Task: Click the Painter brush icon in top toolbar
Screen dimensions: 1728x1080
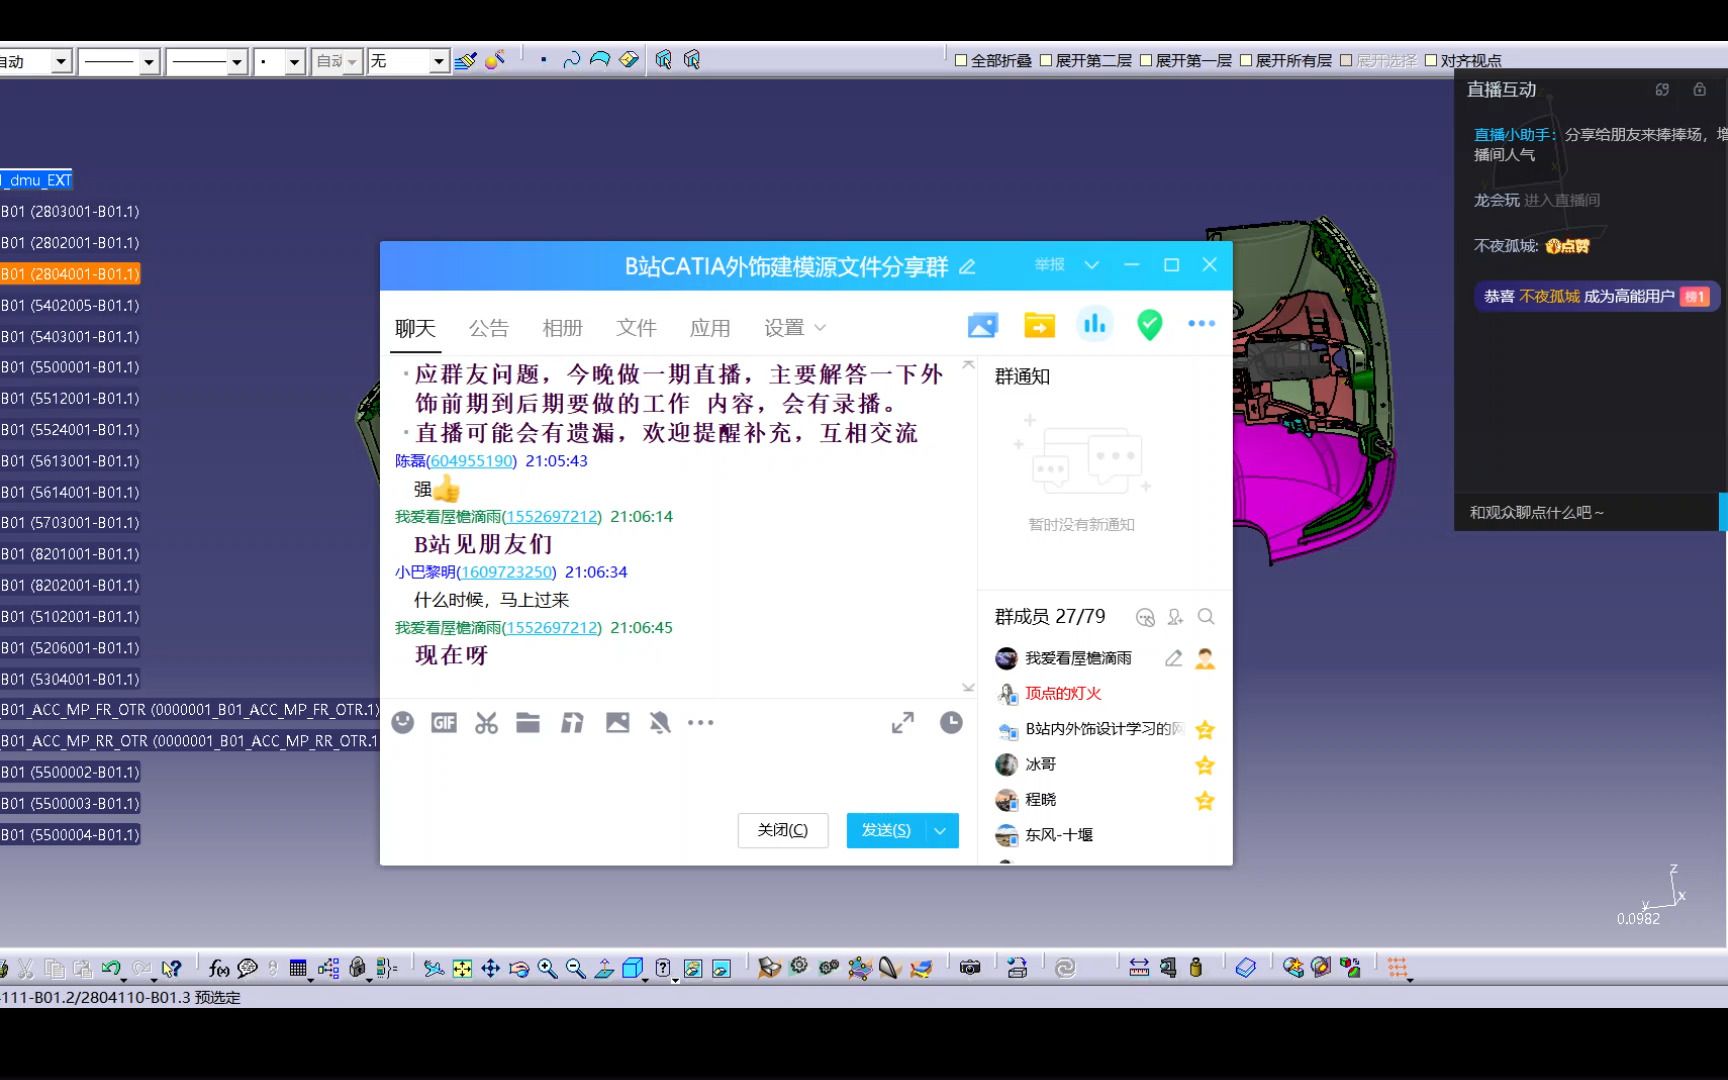Action: click(x=466, y=60)
